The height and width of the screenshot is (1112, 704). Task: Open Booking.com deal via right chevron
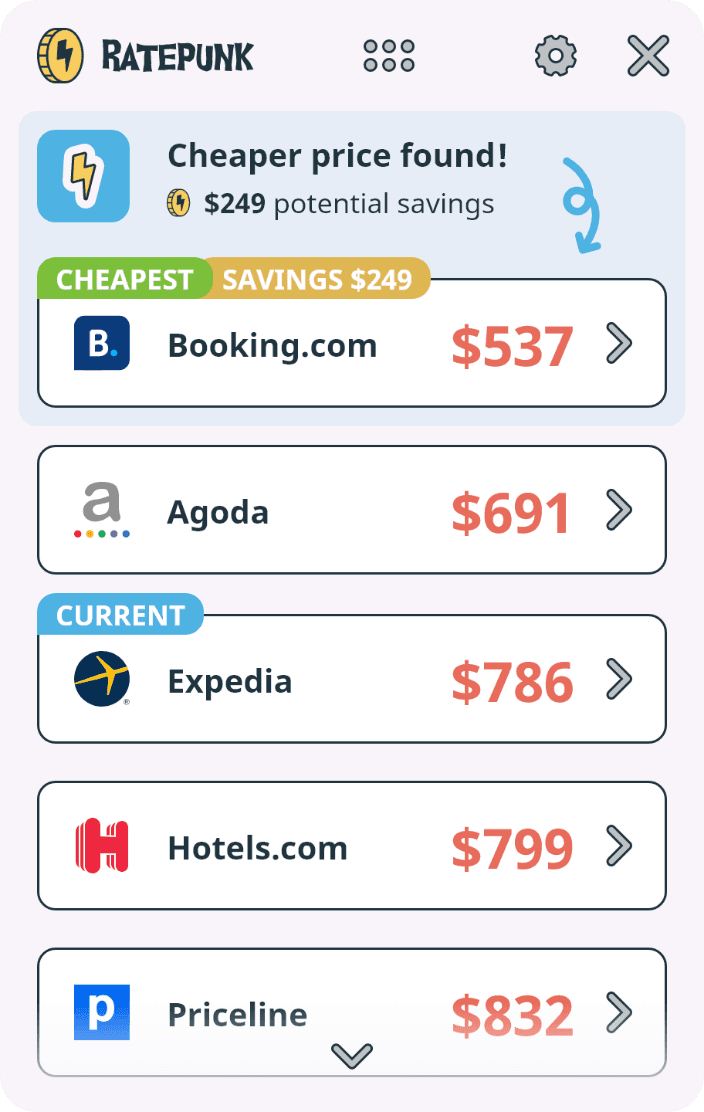(619, 343)
